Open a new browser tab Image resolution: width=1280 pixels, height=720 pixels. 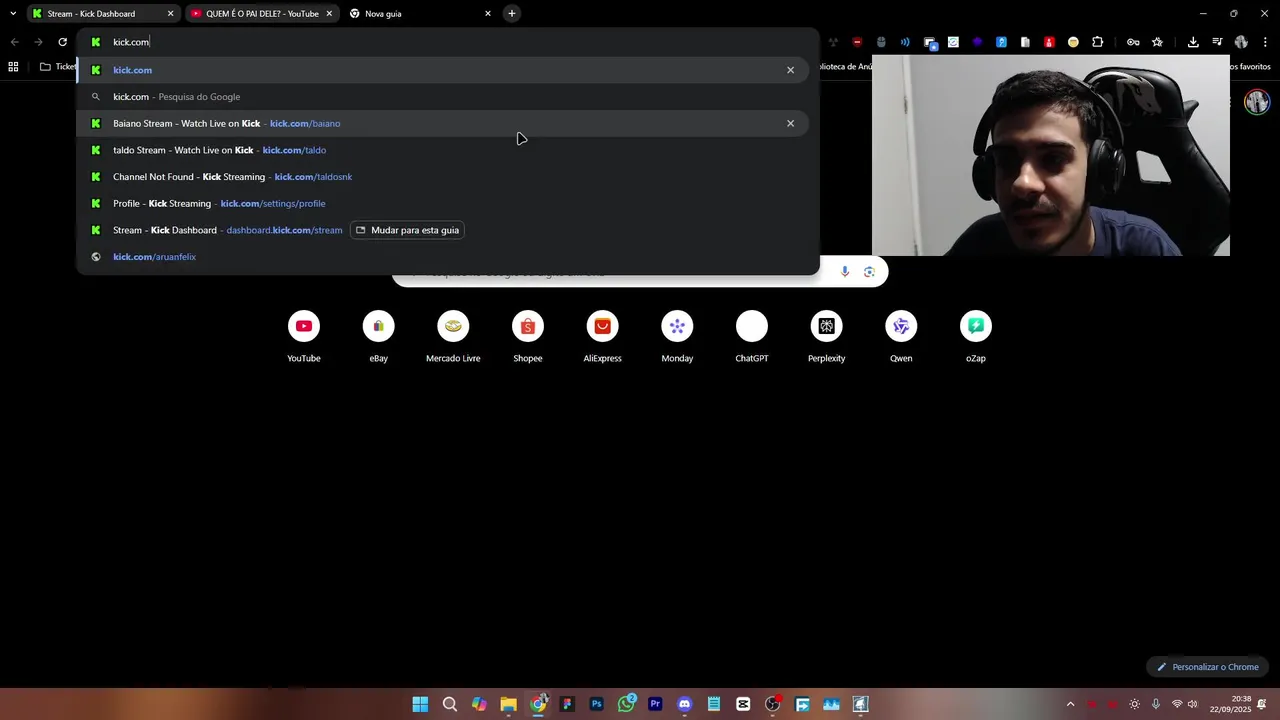point(512,14)
